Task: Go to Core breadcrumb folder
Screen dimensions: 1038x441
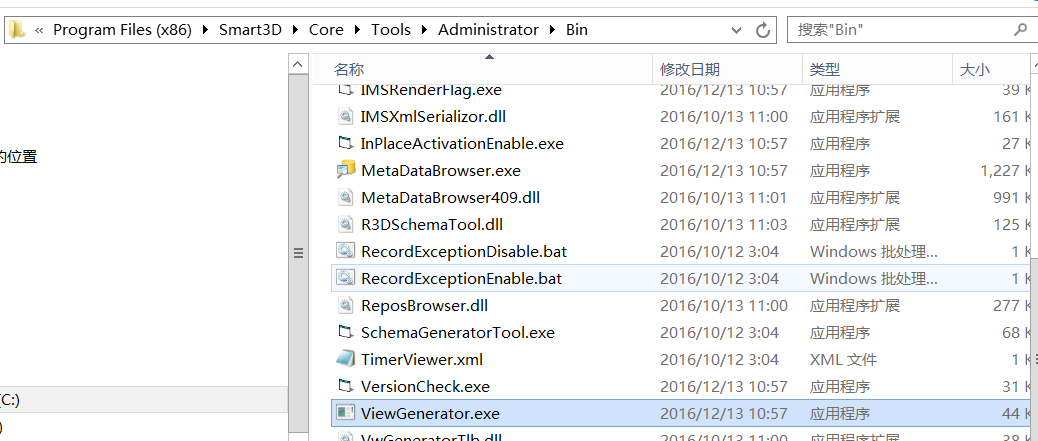Action: click(326, 30)
